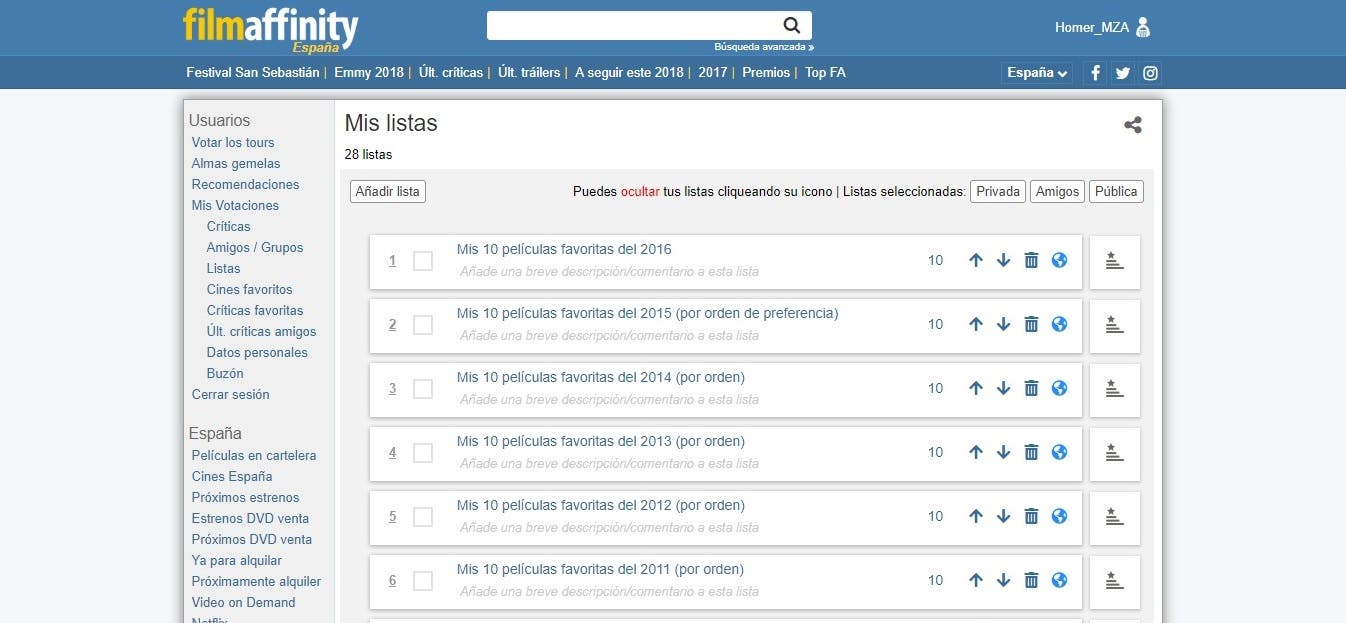The height and width of the screenshot is (623, 1346).
Task: Move the 2011 favorites list down
Action: point(1004,580)
